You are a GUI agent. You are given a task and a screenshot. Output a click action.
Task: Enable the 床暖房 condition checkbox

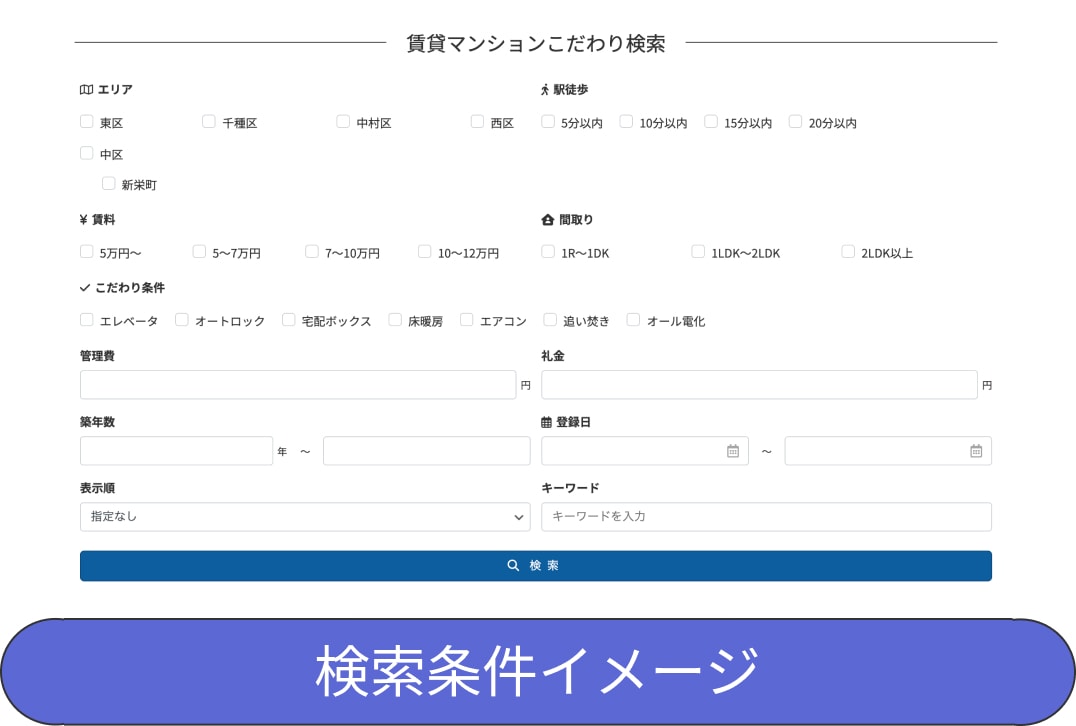click(395, 320)
